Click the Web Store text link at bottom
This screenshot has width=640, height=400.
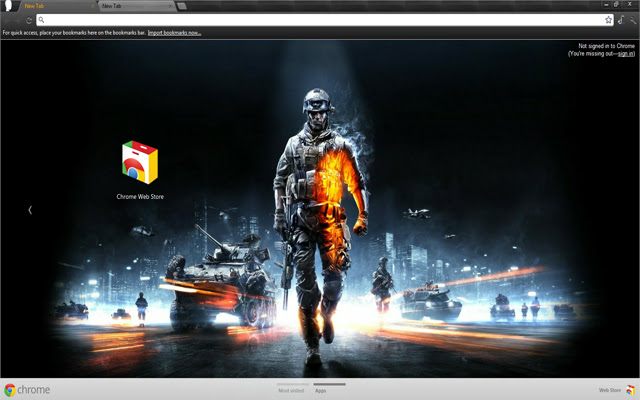tap(610, 390)
